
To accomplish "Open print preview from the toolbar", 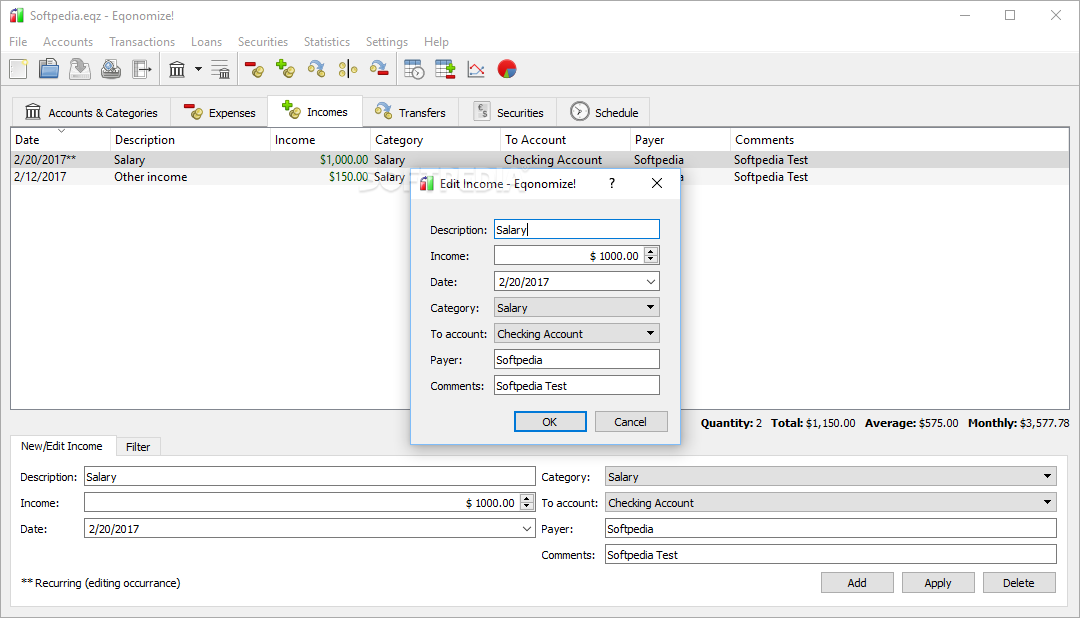I will (x=111, y=69).
